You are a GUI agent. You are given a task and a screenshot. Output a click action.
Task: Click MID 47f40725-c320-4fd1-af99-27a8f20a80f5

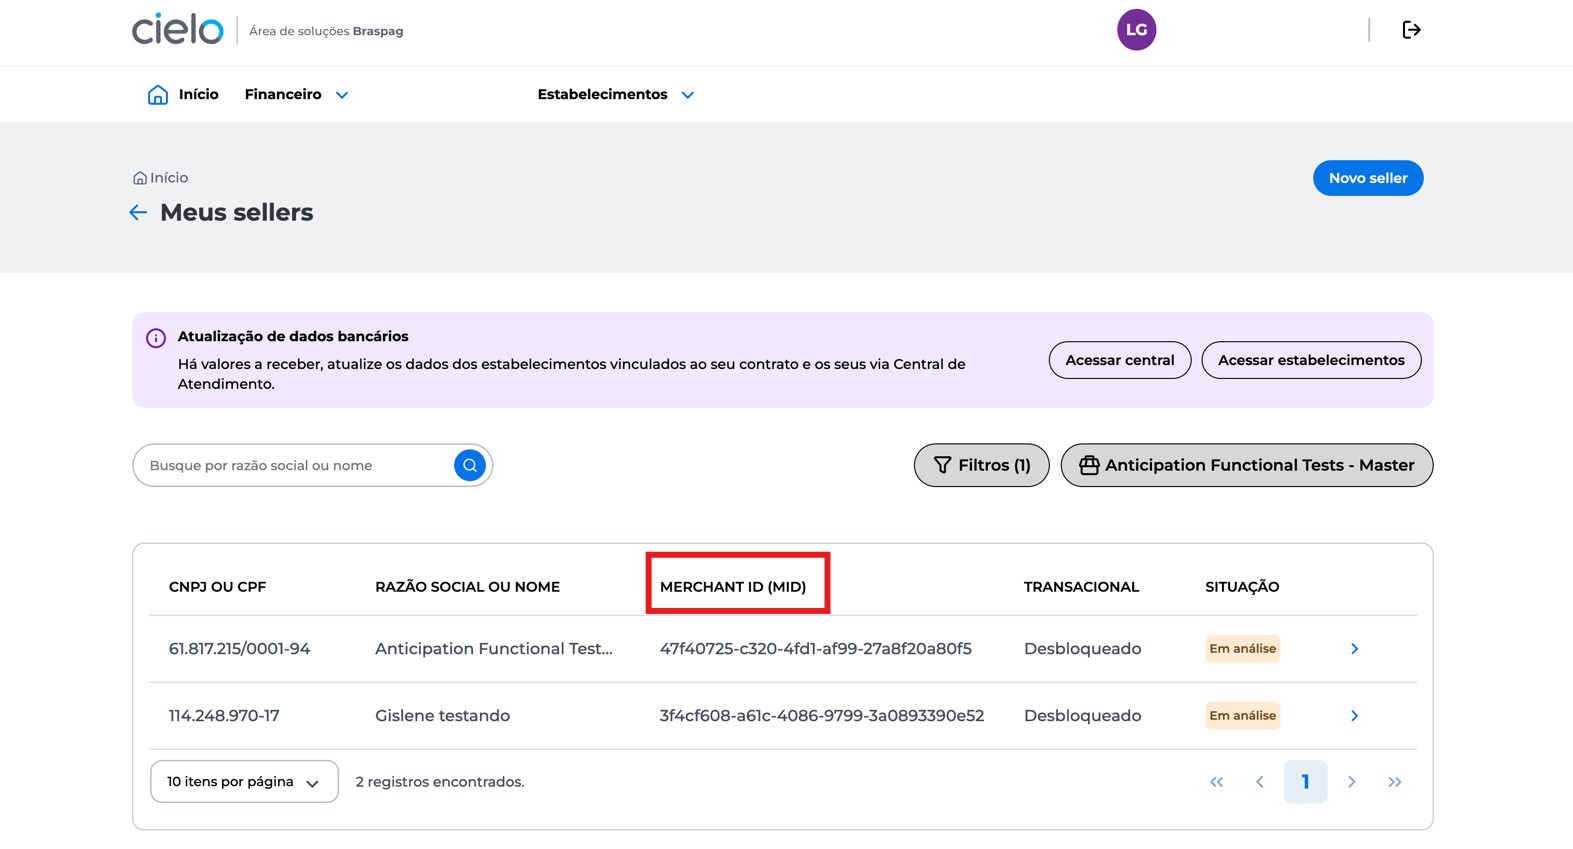pos(815,649)
